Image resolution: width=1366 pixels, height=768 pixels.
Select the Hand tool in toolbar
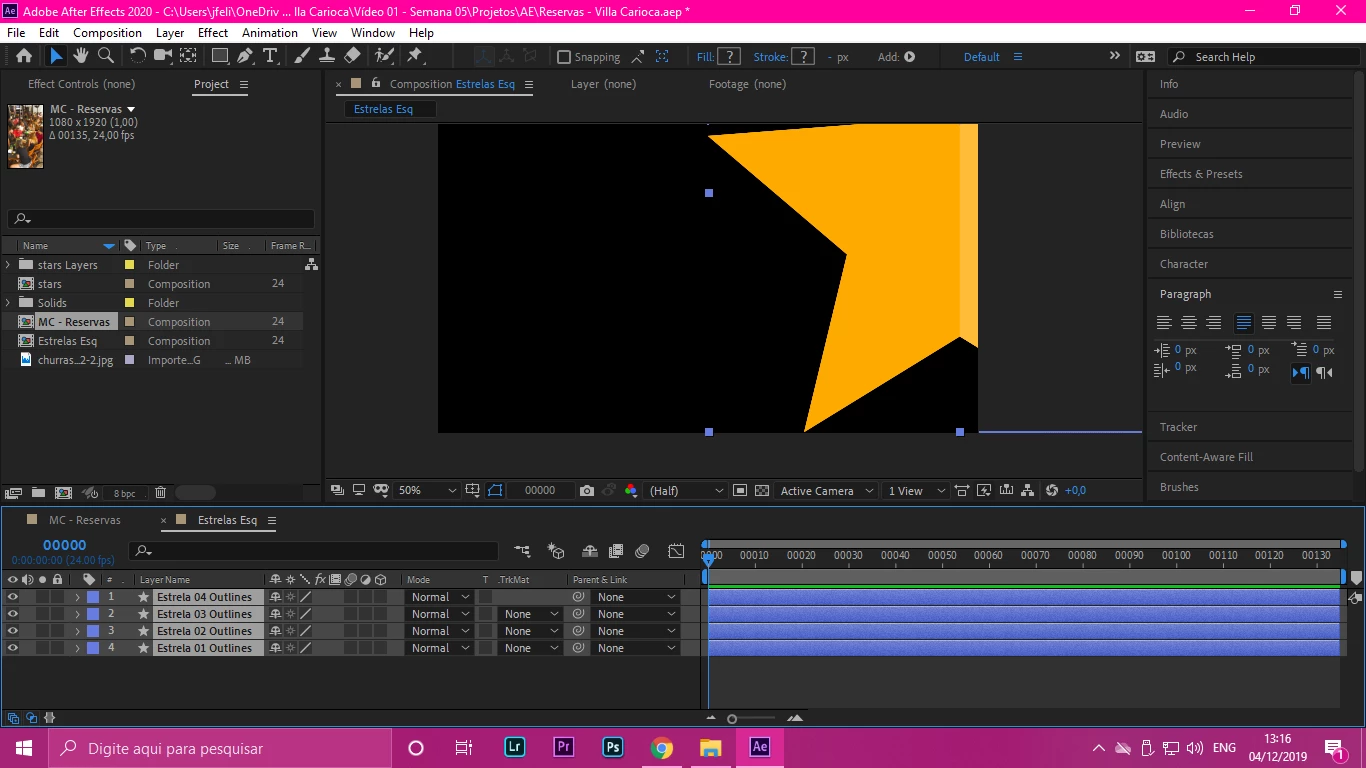coord(80,56)
